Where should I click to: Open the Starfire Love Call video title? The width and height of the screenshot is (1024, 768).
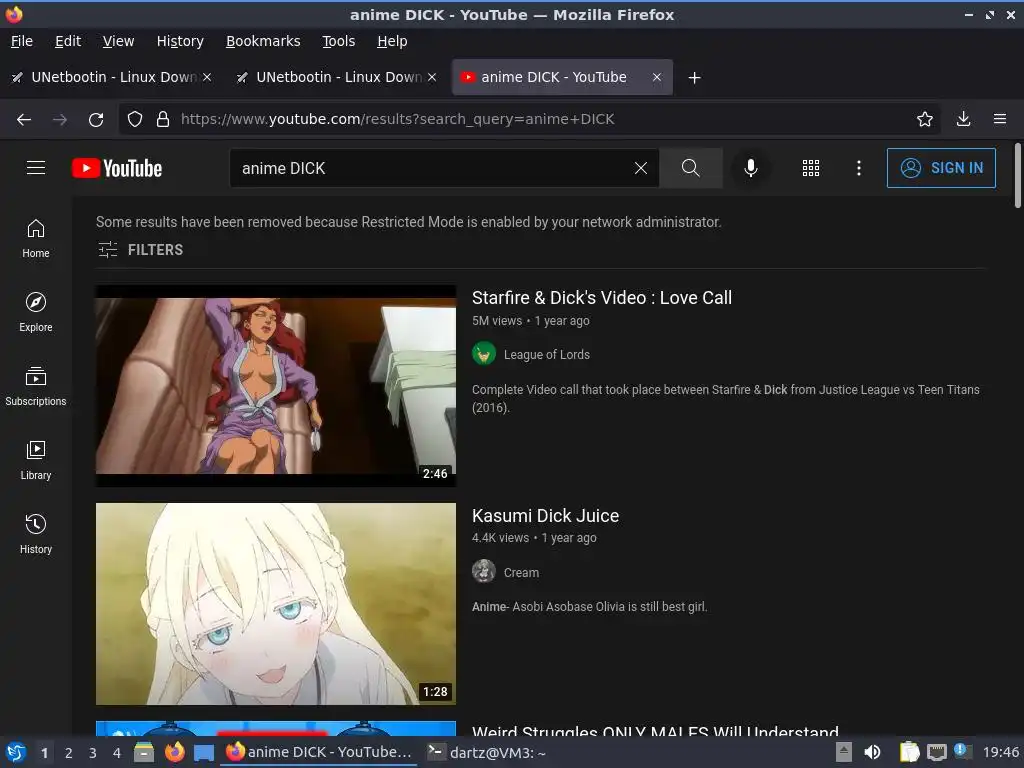[x=601, y=298]
